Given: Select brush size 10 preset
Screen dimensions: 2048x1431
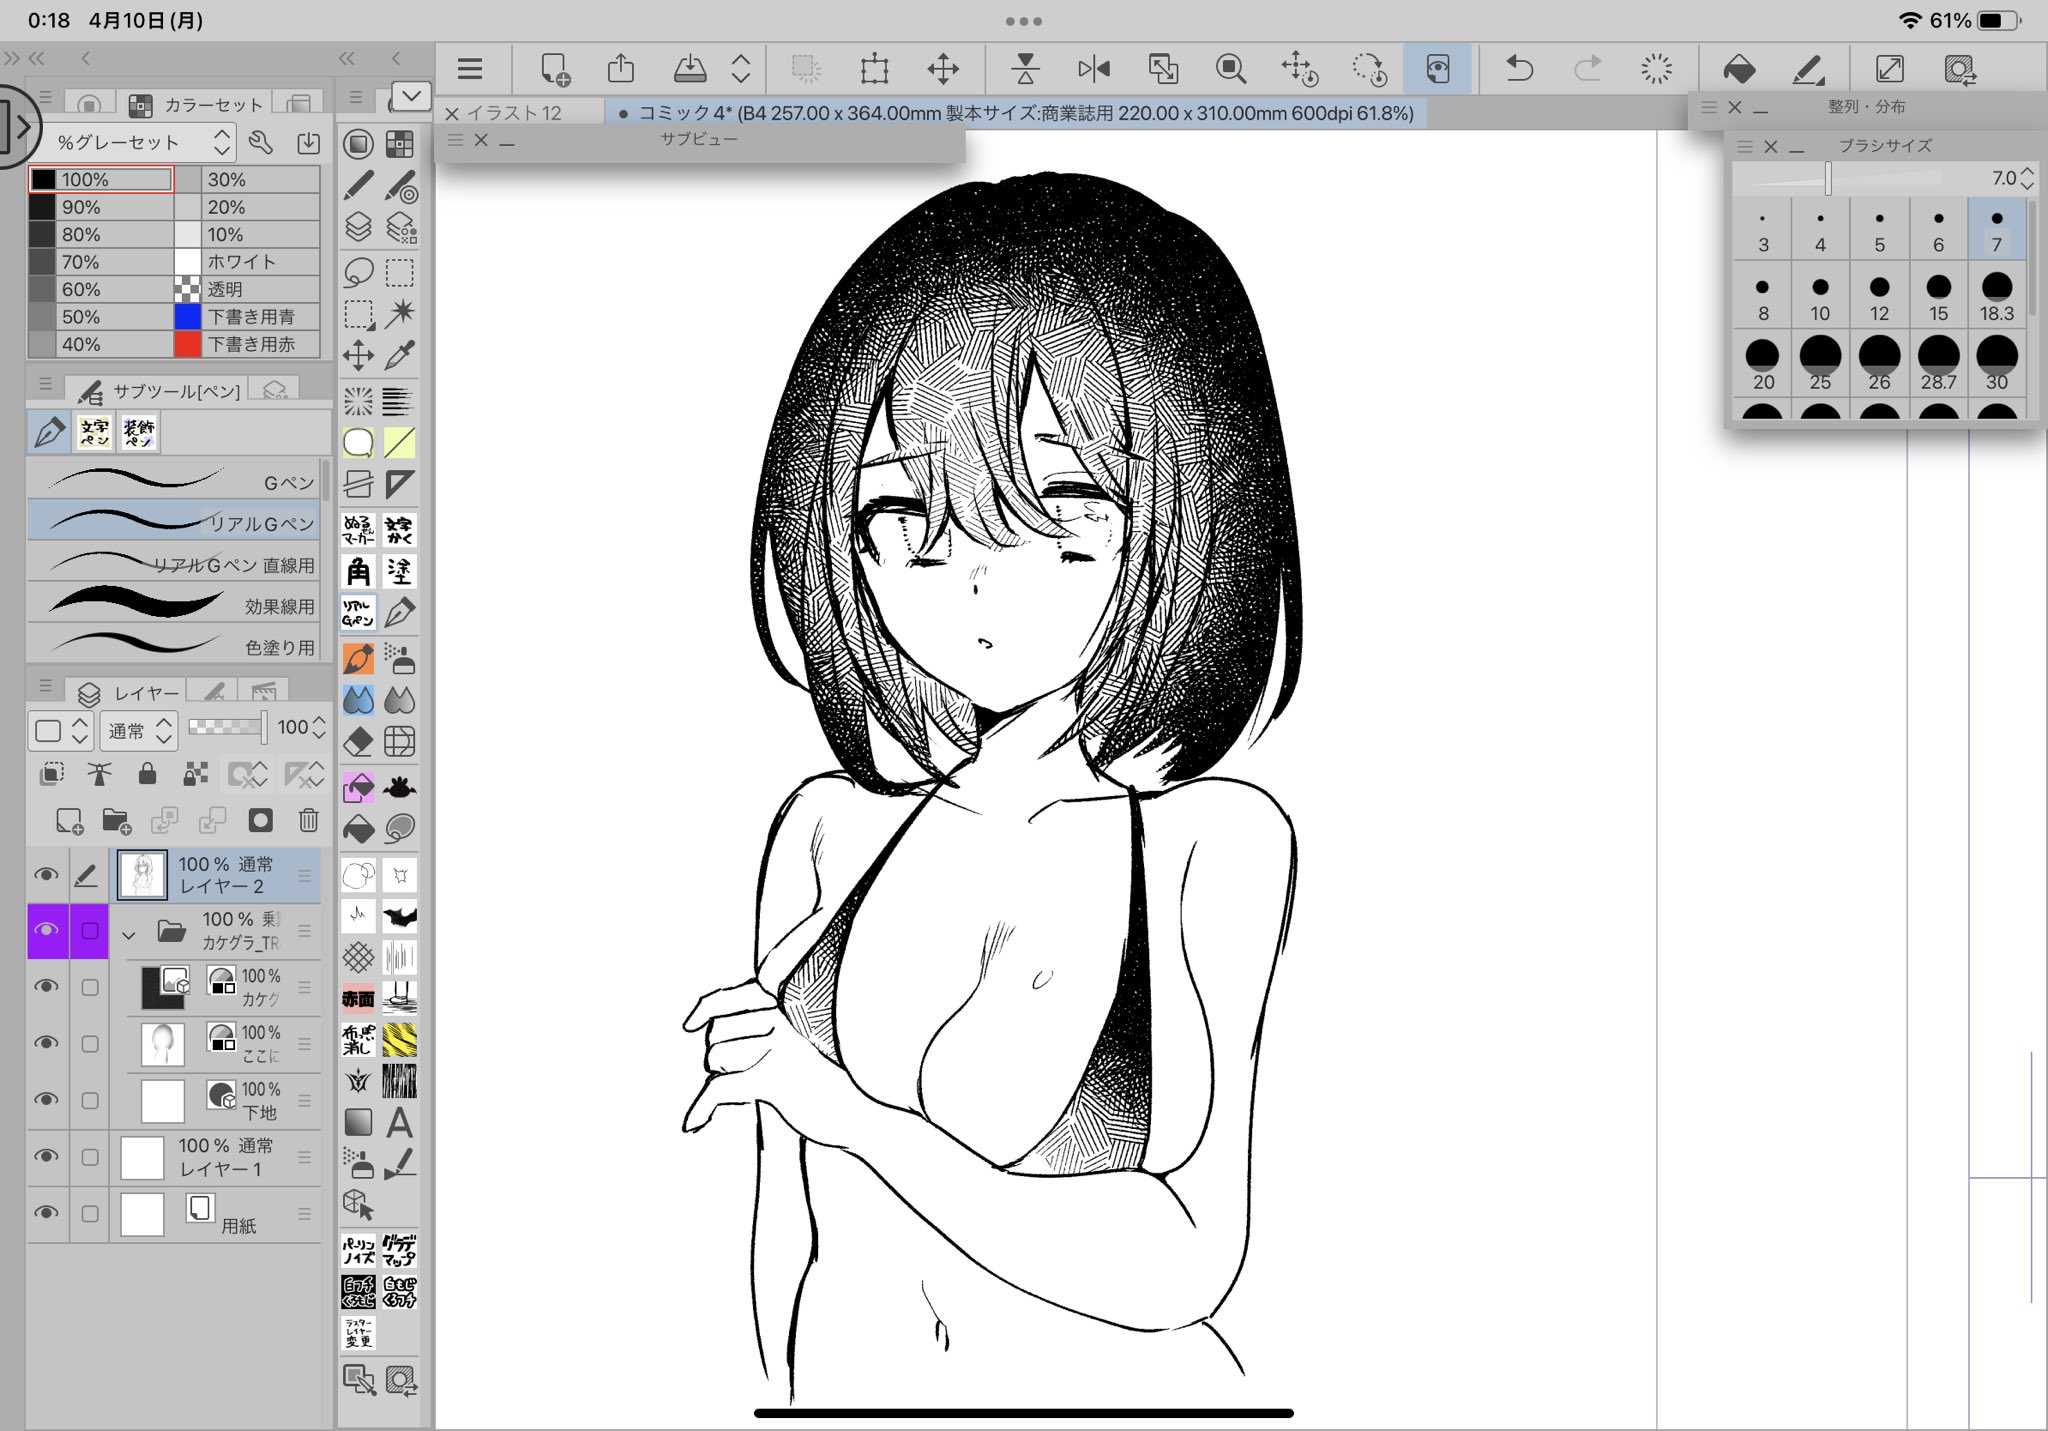Looking at the screenshot, I should point(1819,298).
